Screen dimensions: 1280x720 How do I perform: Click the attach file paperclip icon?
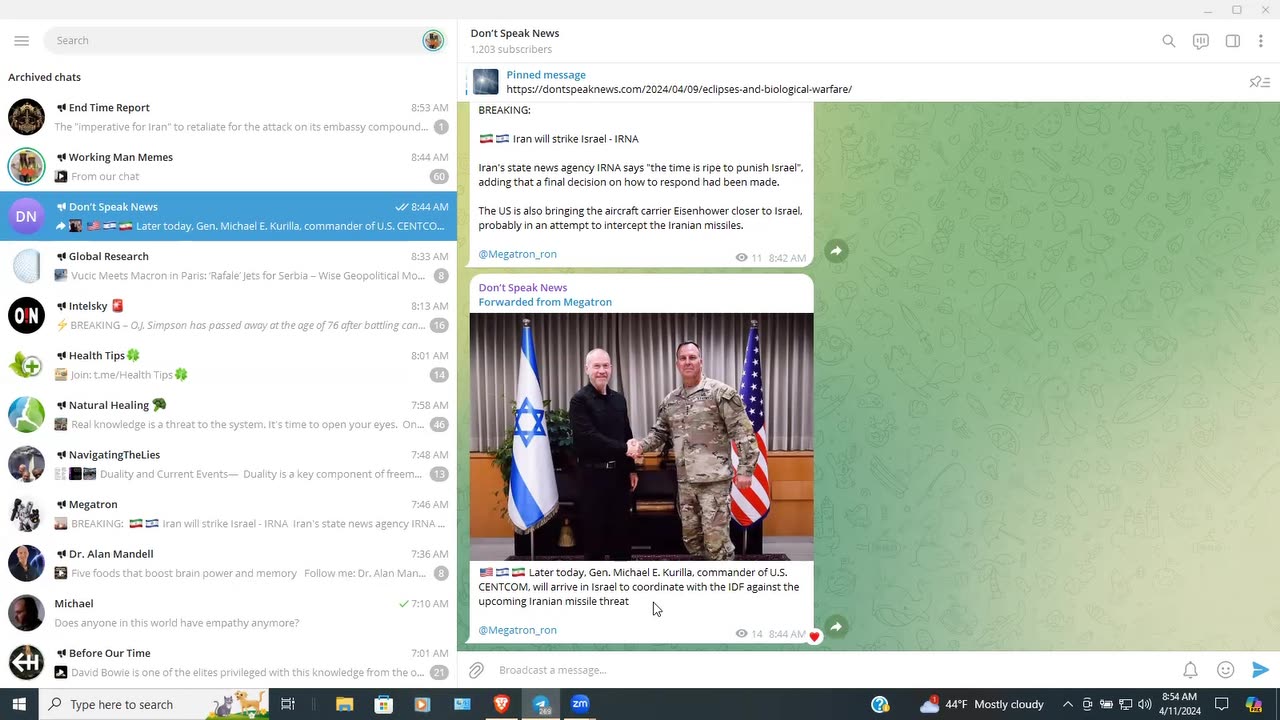click(x=477, y=670)
